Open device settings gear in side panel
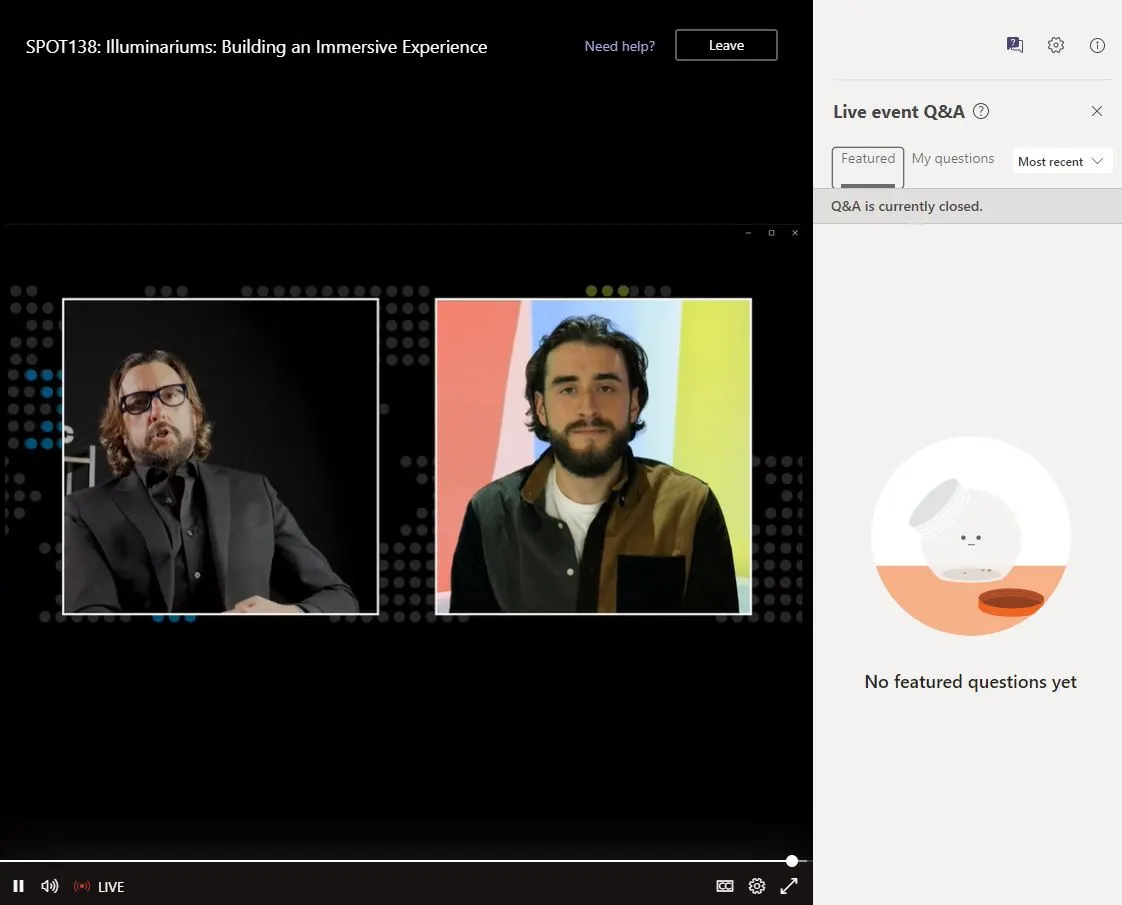Screen dimensions: 1122x905 pyautogui.click(x=1055, y=45)
